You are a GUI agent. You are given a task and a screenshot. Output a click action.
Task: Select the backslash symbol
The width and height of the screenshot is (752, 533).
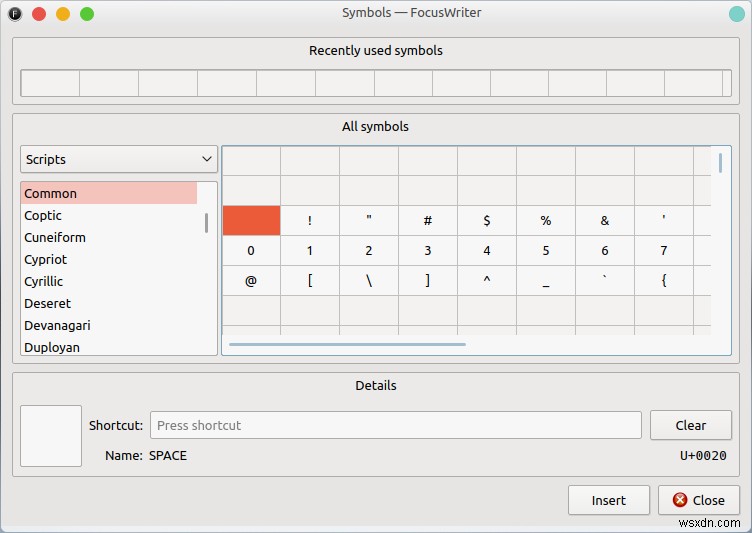coord(369,281)
